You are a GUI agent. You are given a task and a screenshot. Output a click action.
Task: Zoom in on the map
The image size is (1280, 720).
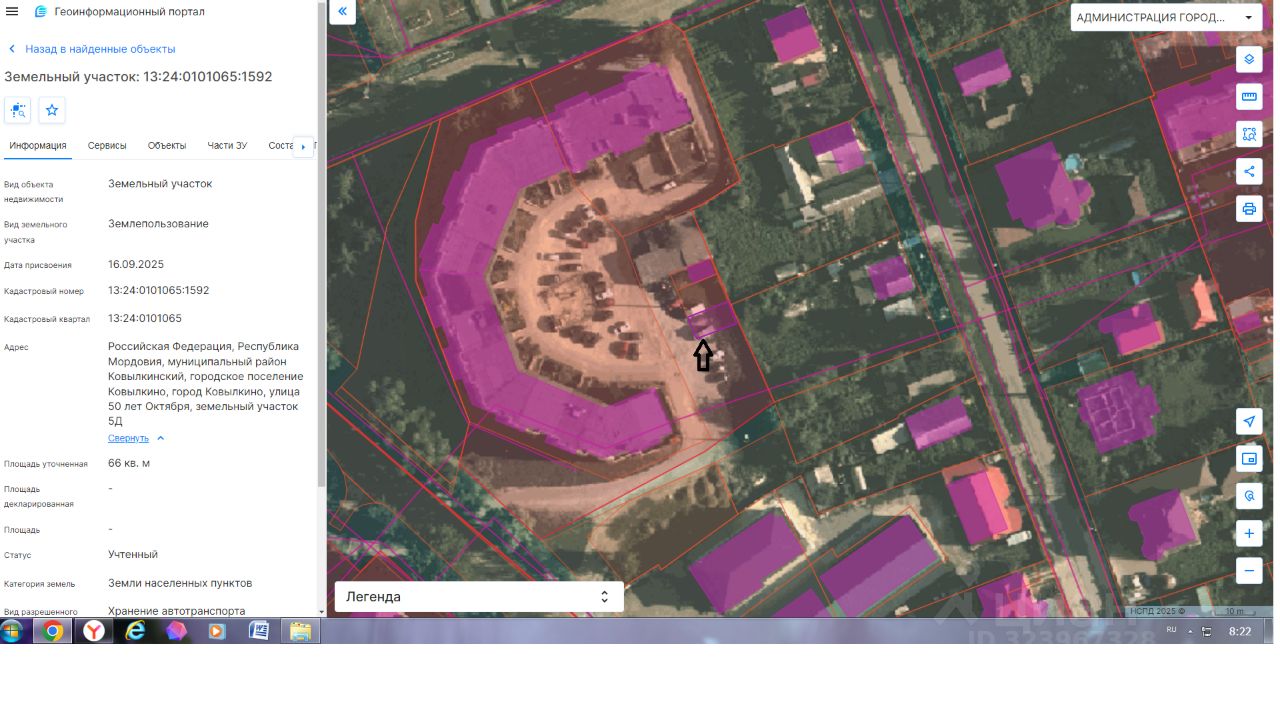[x=1249, y=534]
